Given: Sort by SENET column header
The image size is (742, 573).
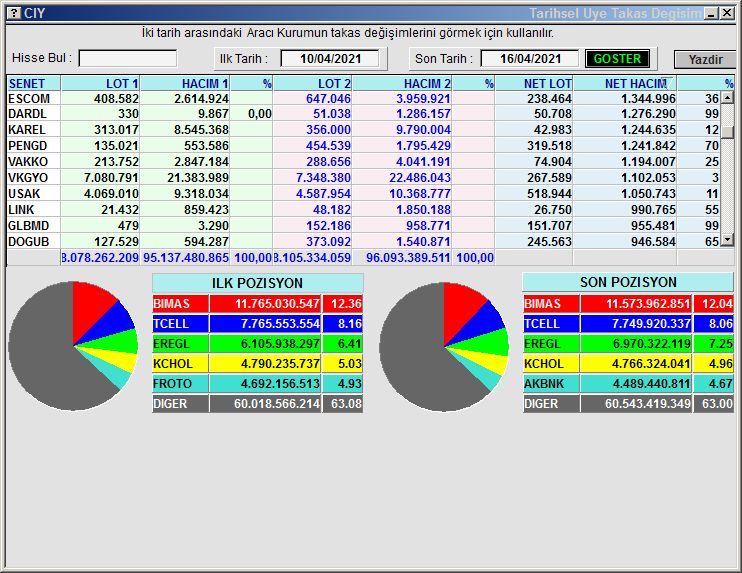Looking at the screenshot, I should coord(34,83).
